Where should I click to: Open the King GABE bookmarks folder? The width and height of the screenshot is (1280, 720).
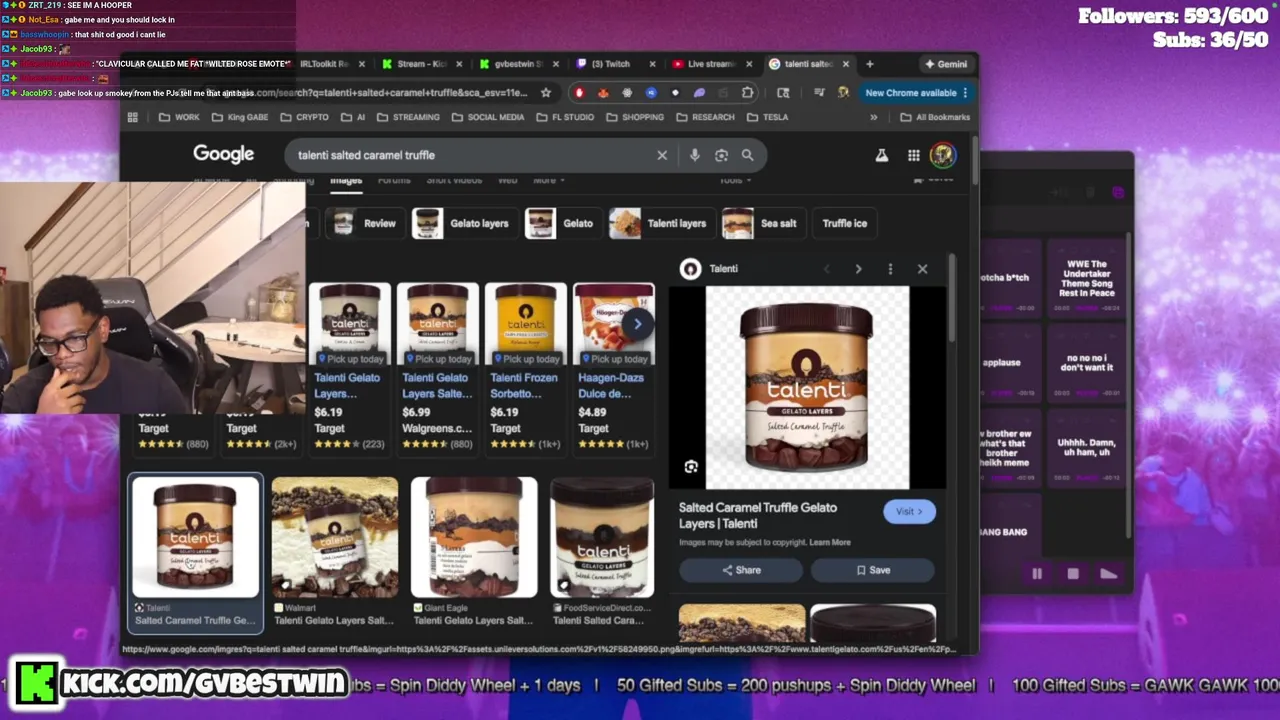pos(240,117)
